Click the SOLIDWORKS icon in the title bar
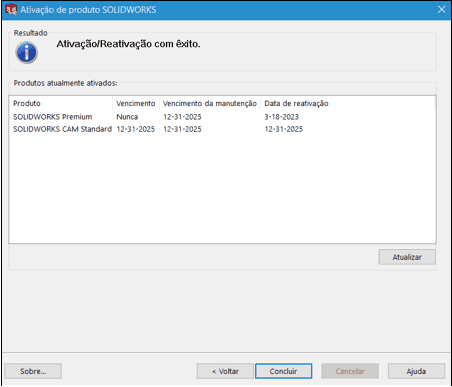Viewport: 452px width, 387px height. (x=11, y=9)
